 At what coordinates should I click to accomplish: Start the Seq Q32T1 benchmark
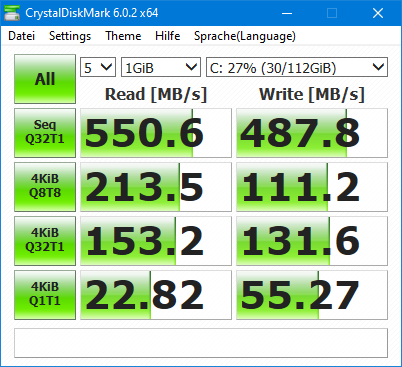[45, 133]
